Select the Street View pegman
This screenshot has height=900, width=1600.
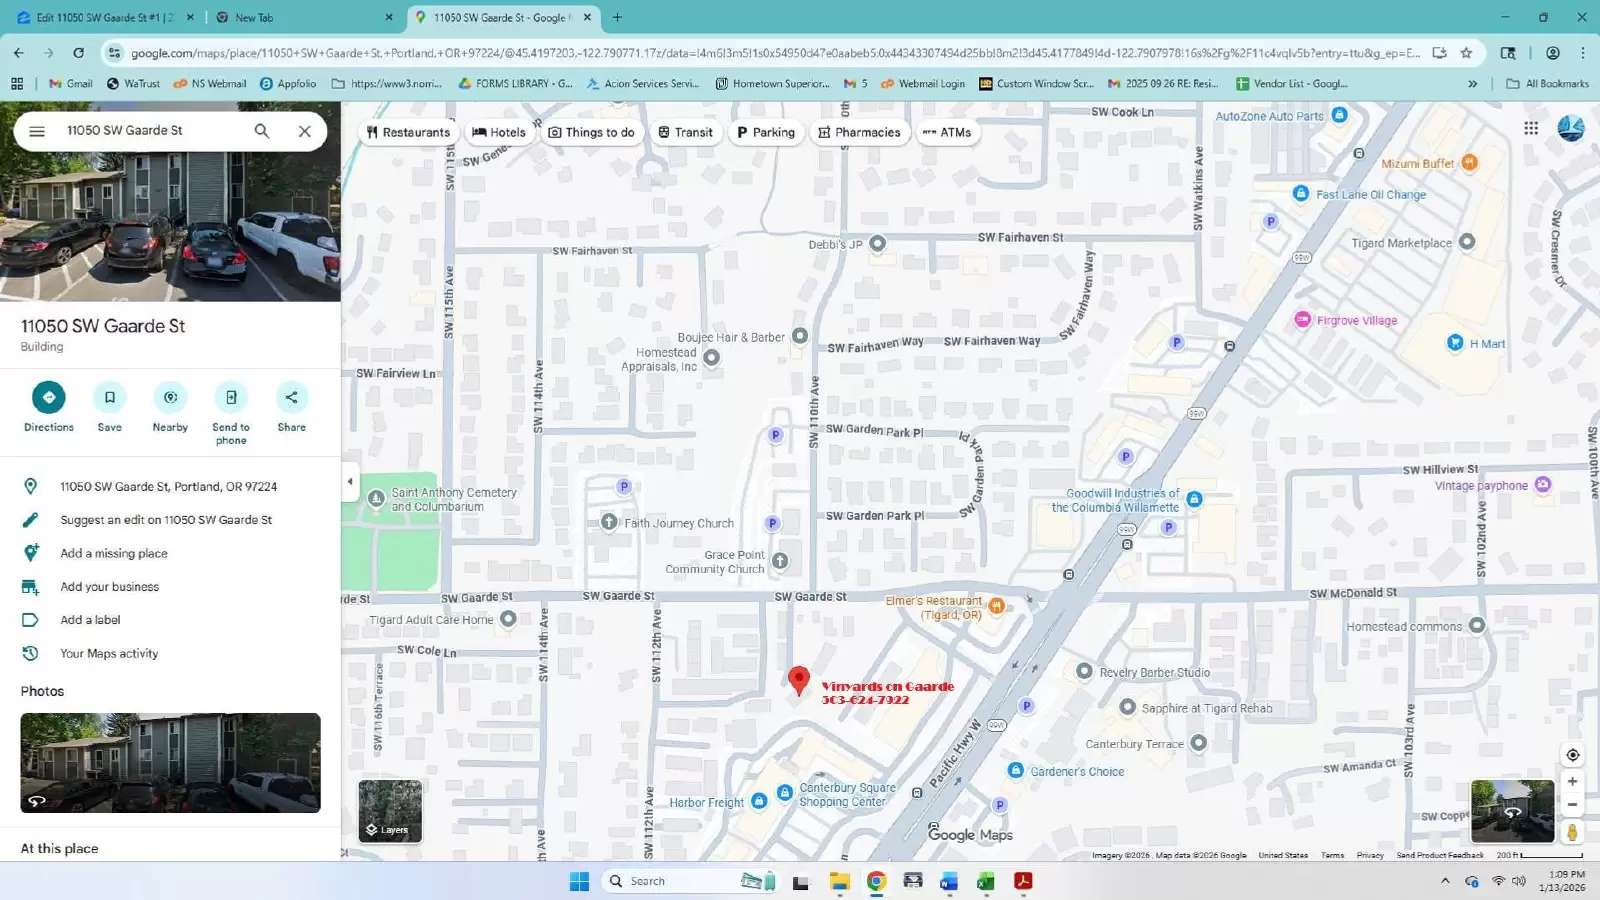[x=1572, y=832]
